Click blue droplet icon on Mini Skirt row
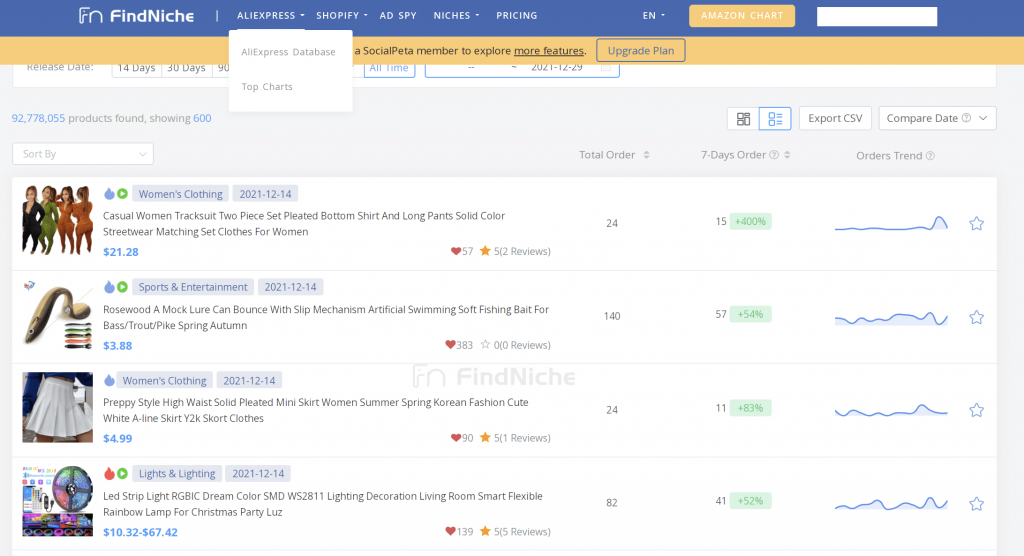The width and height of the screenshot is (1024, 556). [109, 380]
